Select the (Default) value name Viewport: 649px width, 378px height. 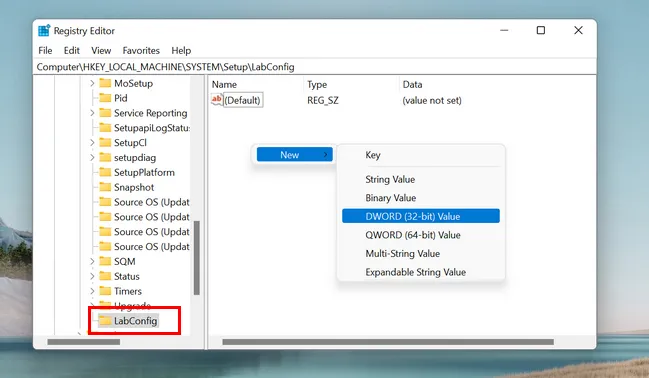243,100
